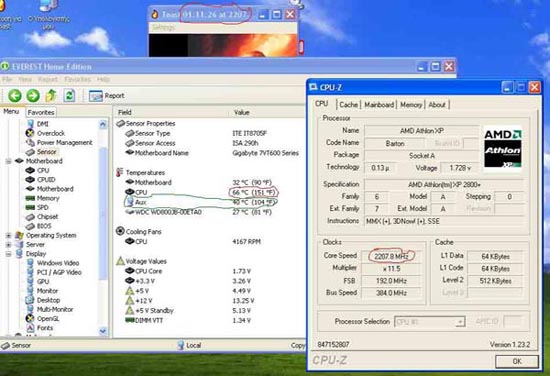This screenshot has width=550, height=376.
Task: Open the View menu in EVEREST
Action: click(25, 79)
